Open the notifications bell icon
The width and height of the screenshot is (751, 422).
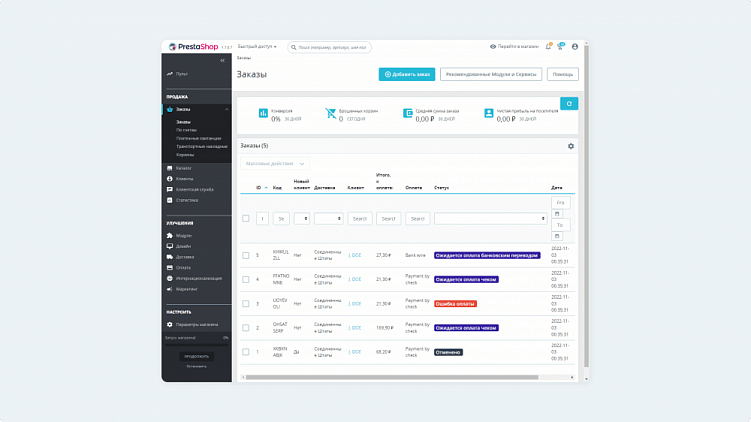pos(548,46)
